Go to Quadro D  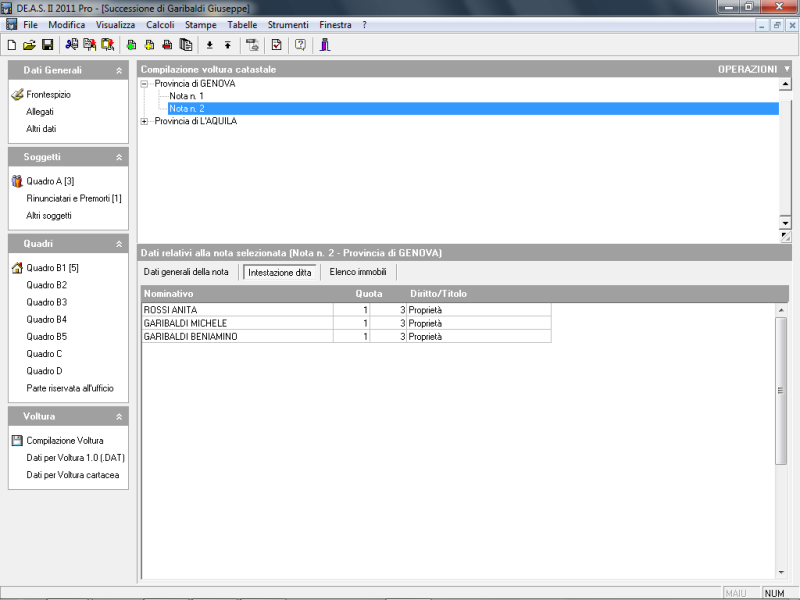44,371
